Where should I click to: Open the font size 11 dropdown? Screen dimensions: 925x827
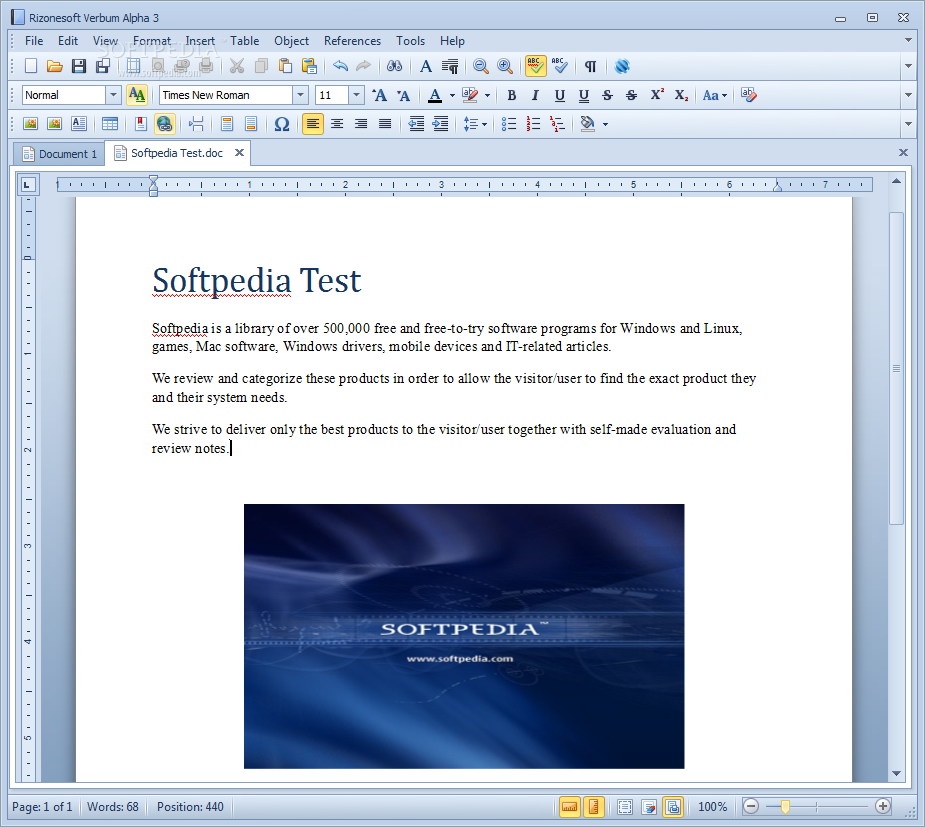tap(356, 95)
